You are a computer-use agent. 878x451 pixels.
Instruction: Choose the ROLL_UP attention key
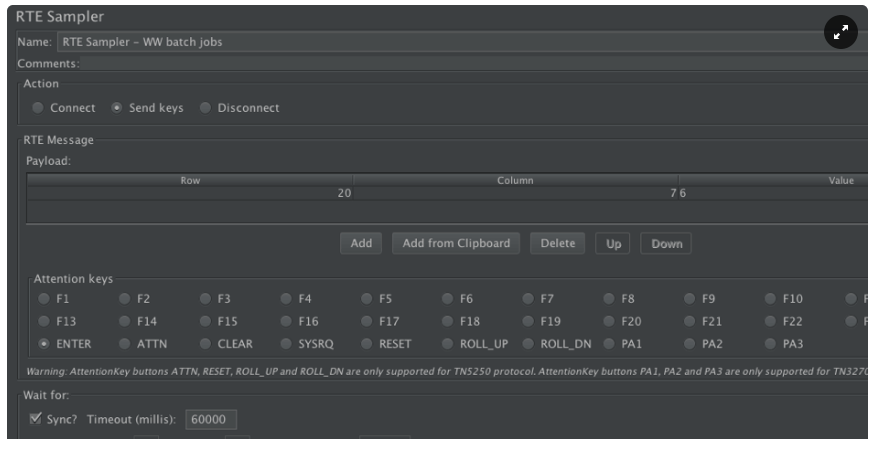(447, 344)
